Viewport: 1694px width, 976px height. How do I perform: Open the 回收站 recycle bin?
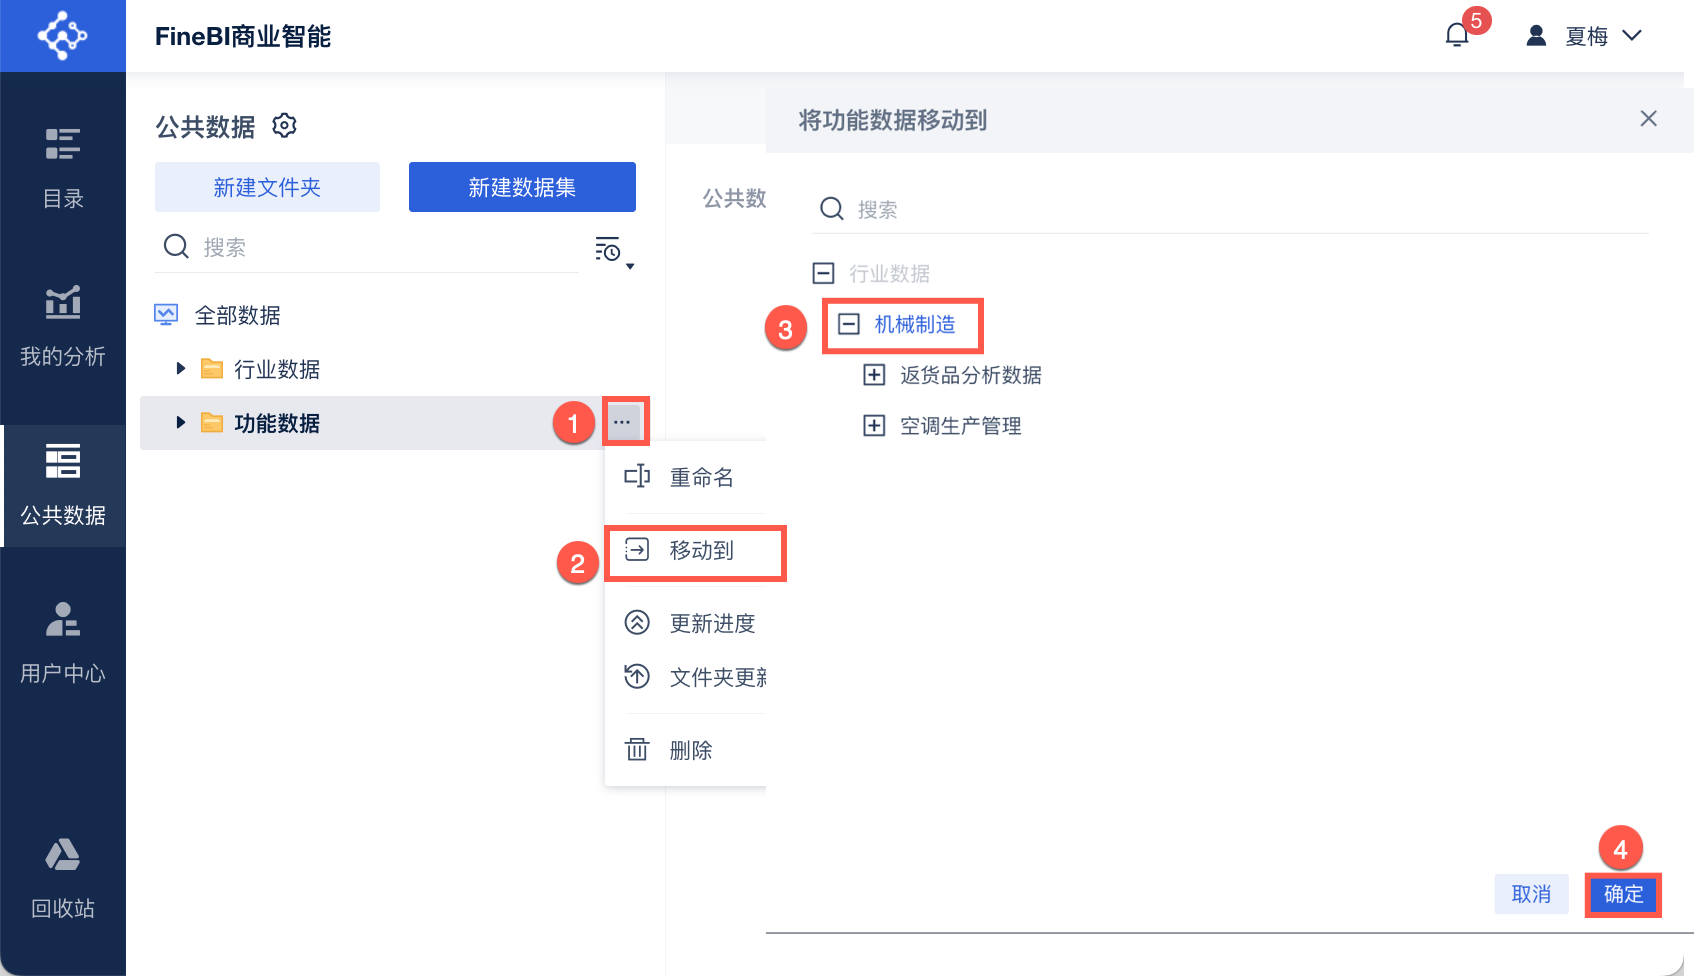(62, 877)
